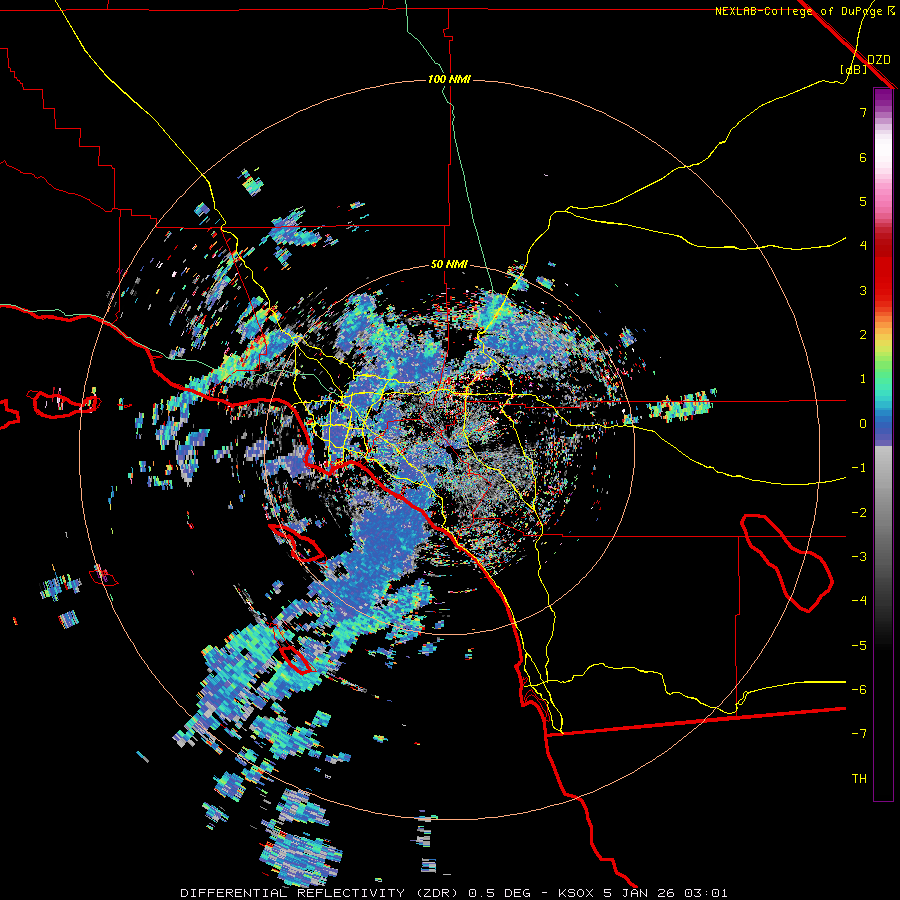Viewport: 900px width, 900px height.
Task: Click the "50 NMI" range ring label
Action: point(449,265)
